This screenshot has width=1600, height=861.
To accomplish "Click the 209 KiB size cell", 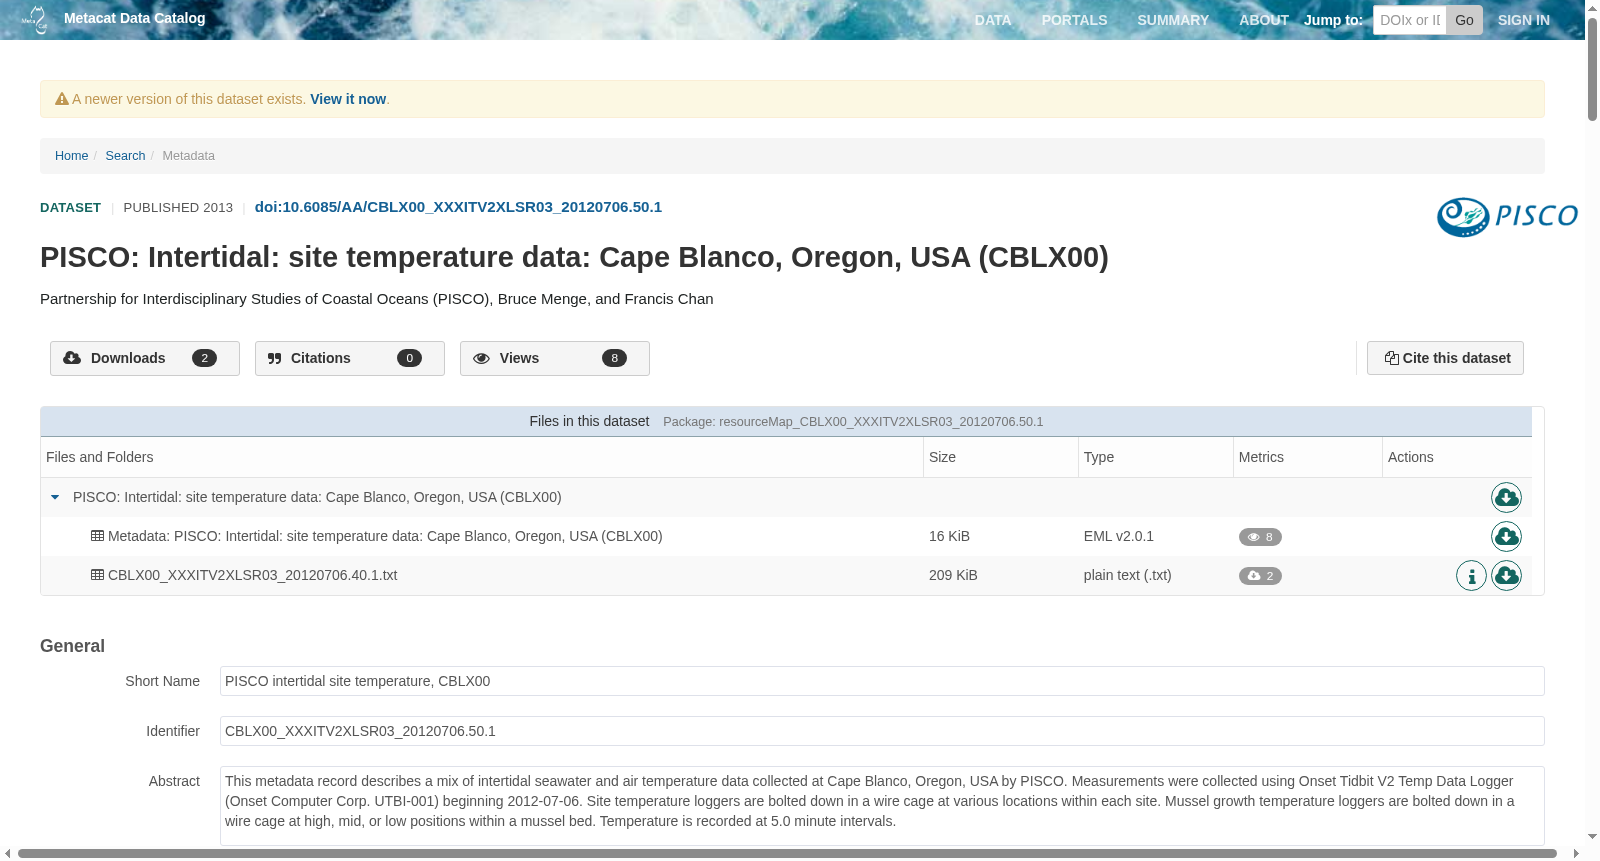I will pyautogui.click(x=953, y=575).
